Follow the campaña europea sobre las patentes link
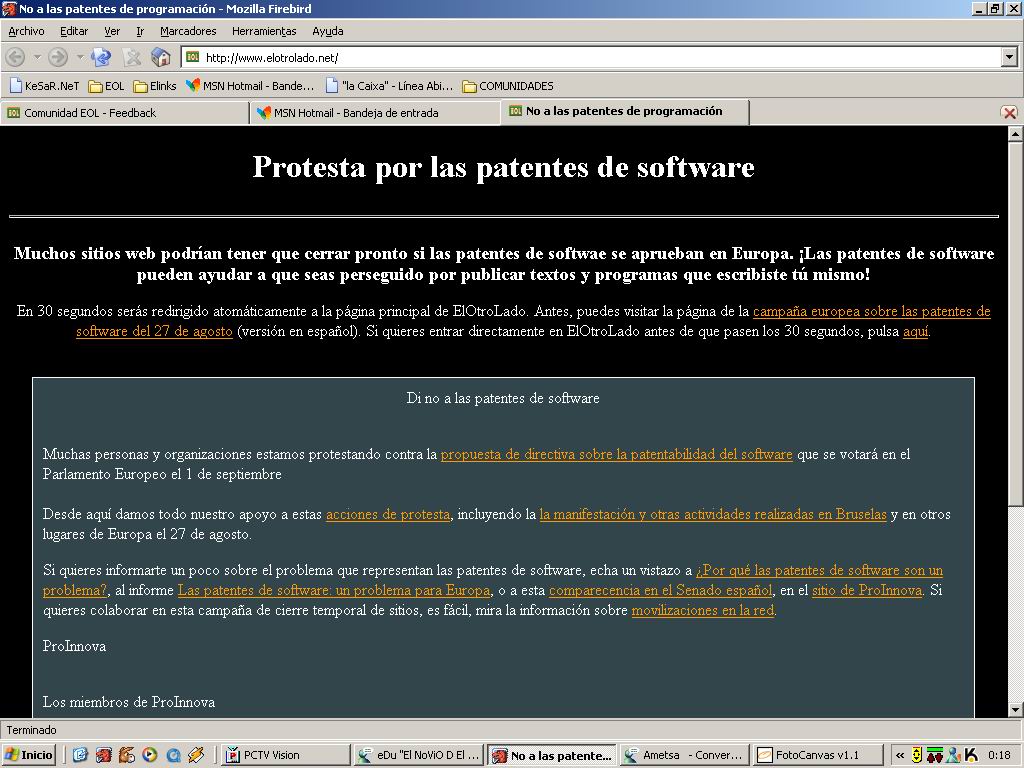Image resolution: width=1024 pixels, height=768 pixels. 871,312
